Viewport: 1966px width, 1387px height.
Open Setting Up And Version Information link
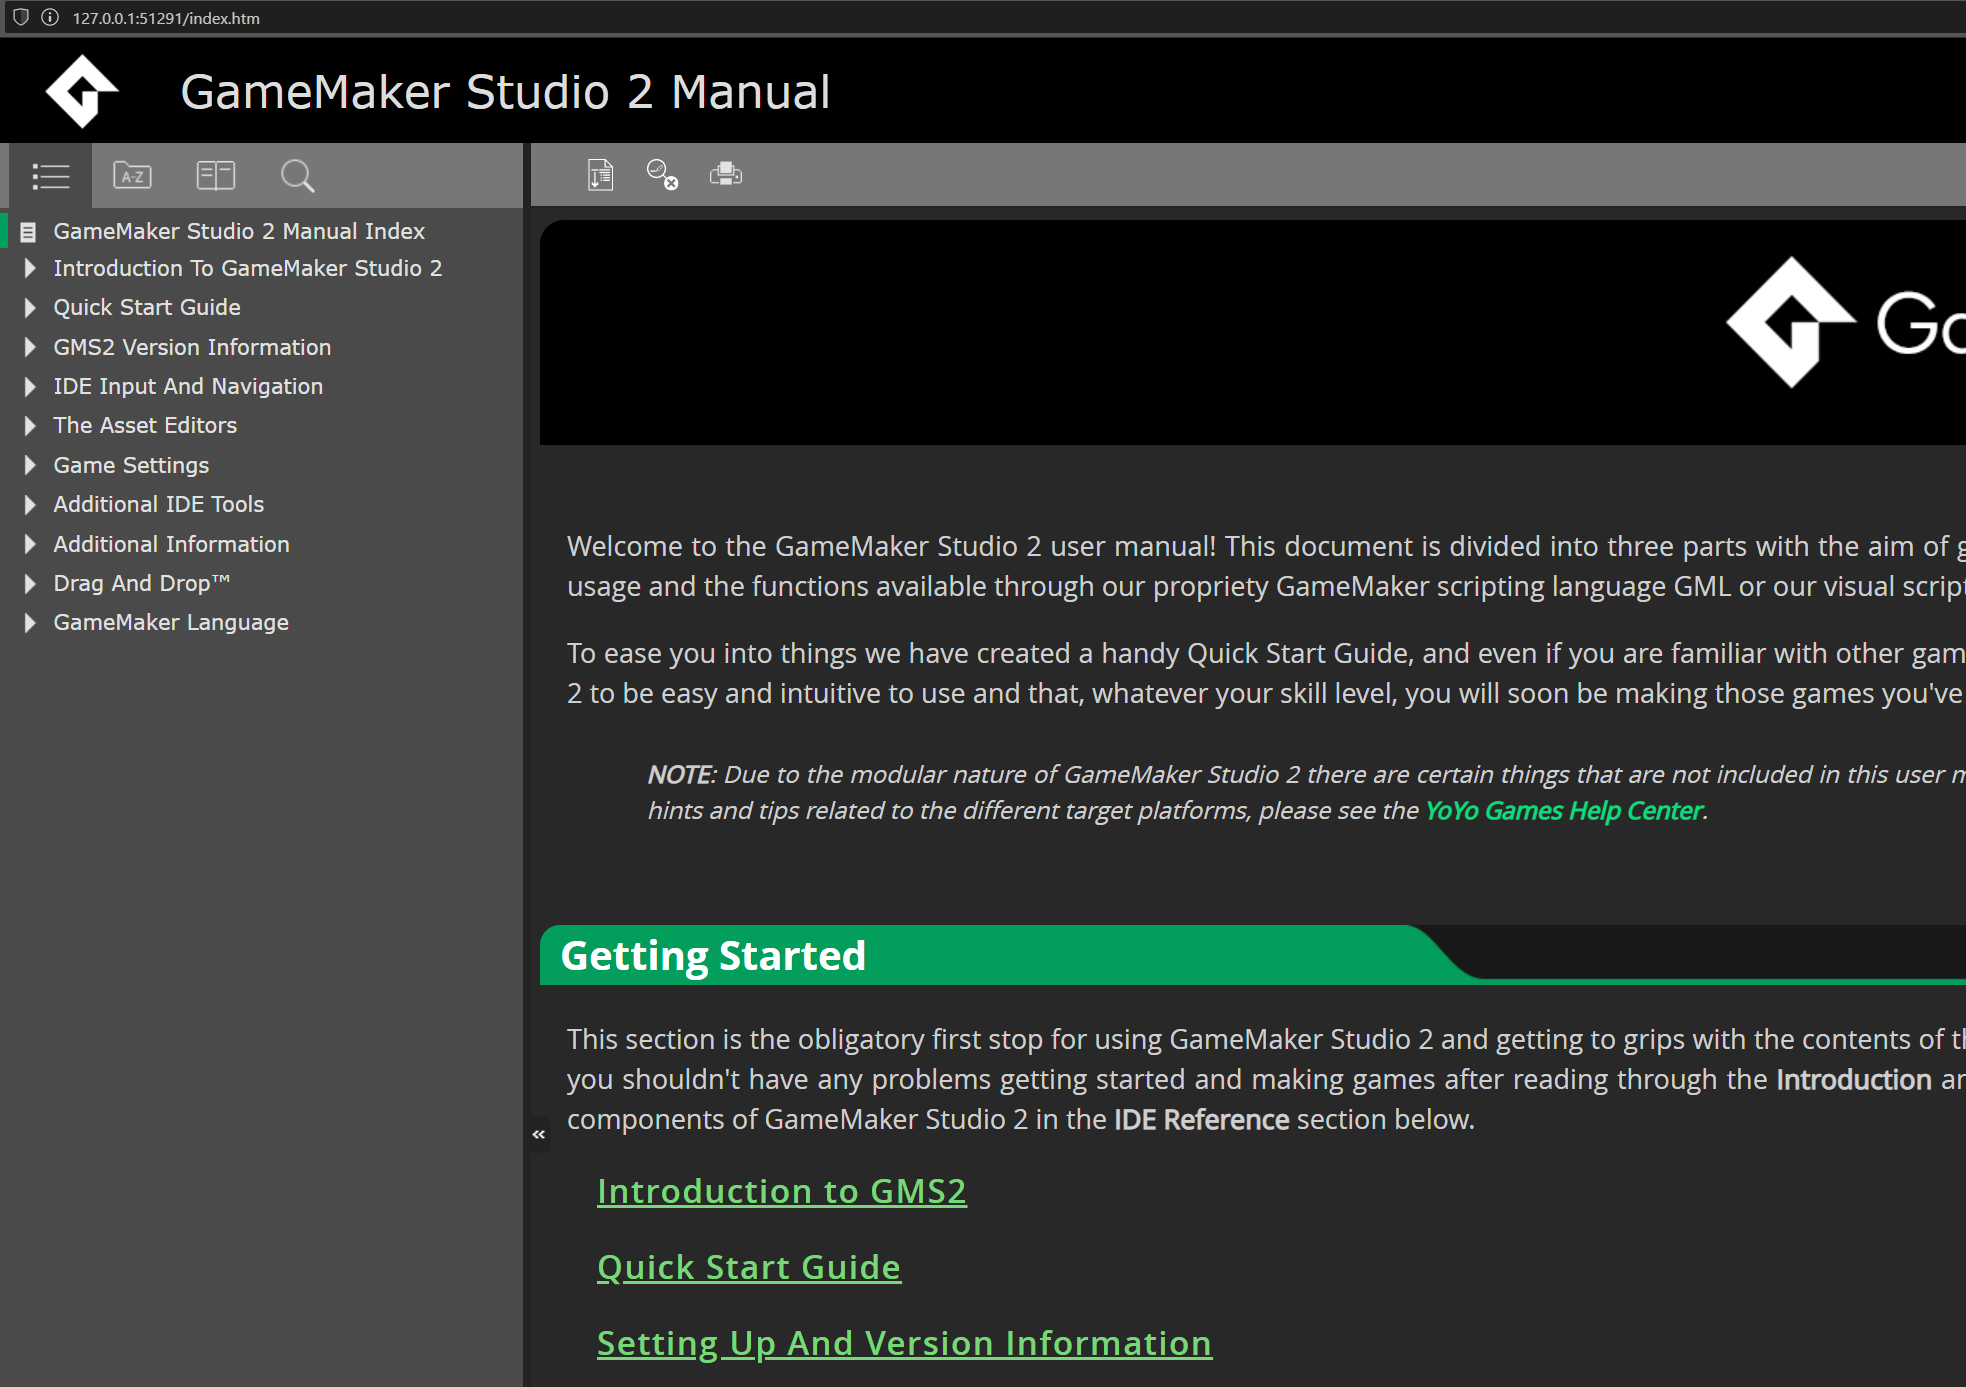point(904,1343)
